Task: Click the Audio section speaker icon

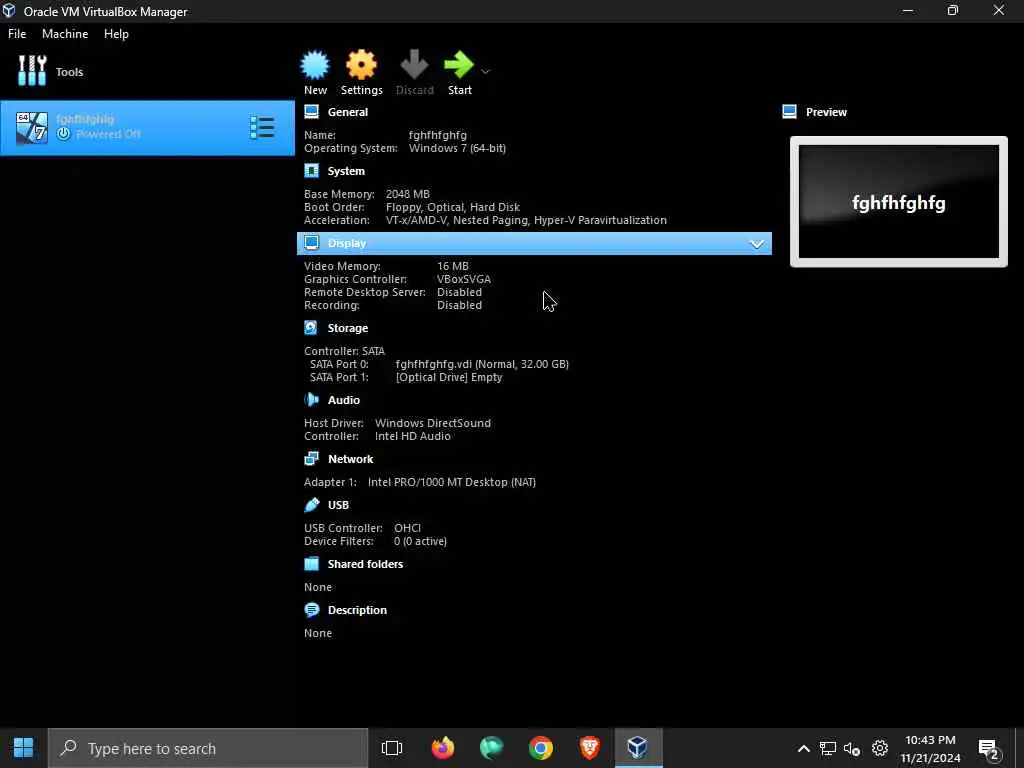Action: (x=312, y=400)
